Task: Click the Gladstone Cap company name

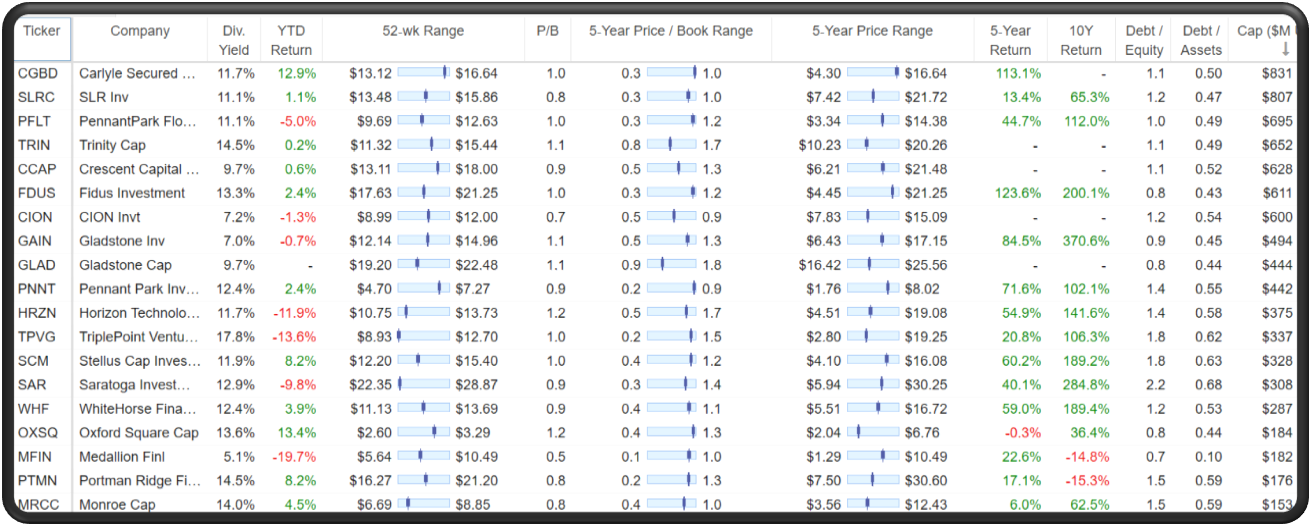Action: 125,265
